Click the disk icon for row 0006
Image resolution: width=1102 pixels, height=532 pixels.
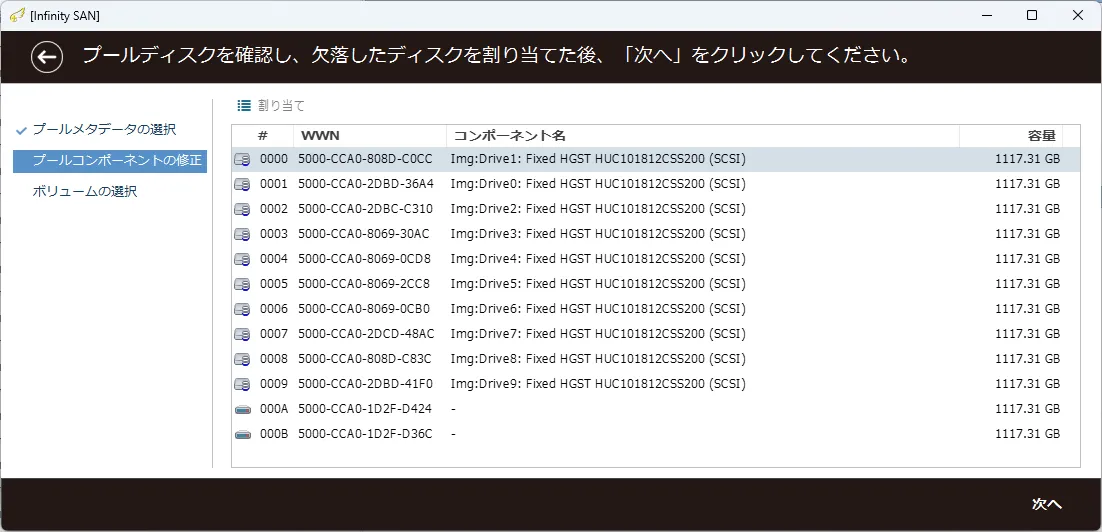point(242,309)
